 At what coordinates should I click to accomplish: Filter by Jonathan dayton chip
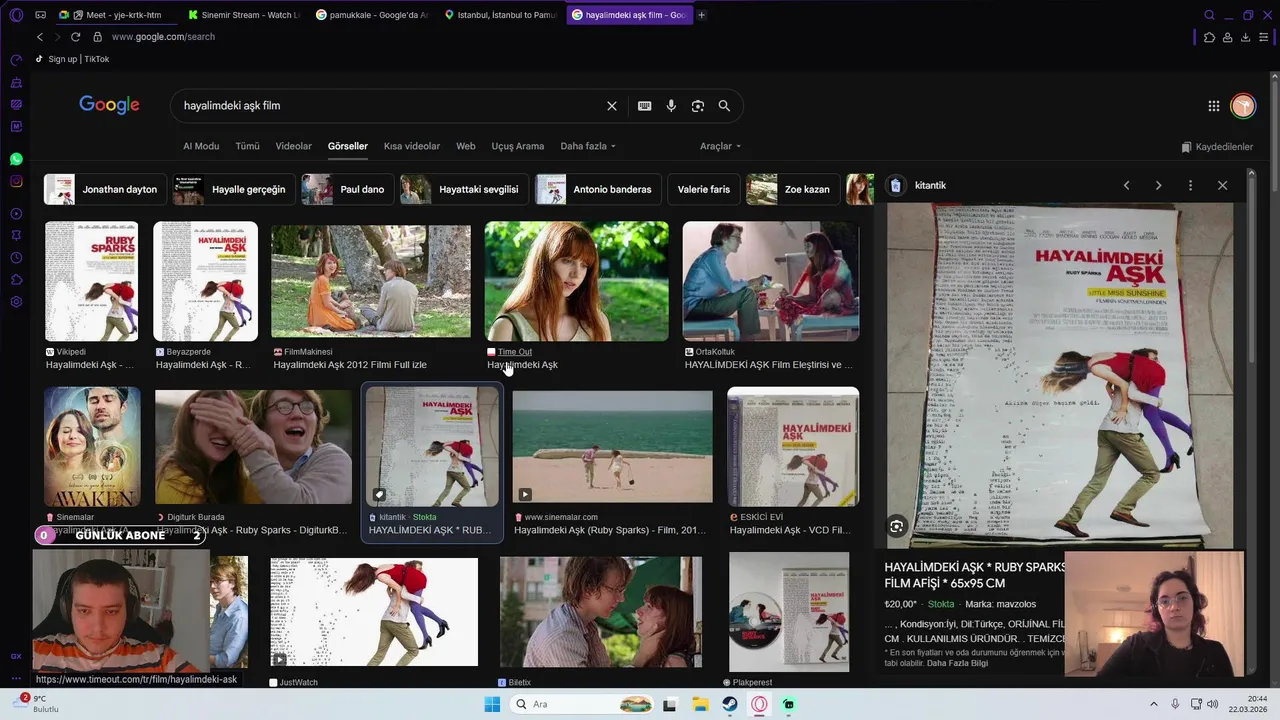click(x=106, y=189)
